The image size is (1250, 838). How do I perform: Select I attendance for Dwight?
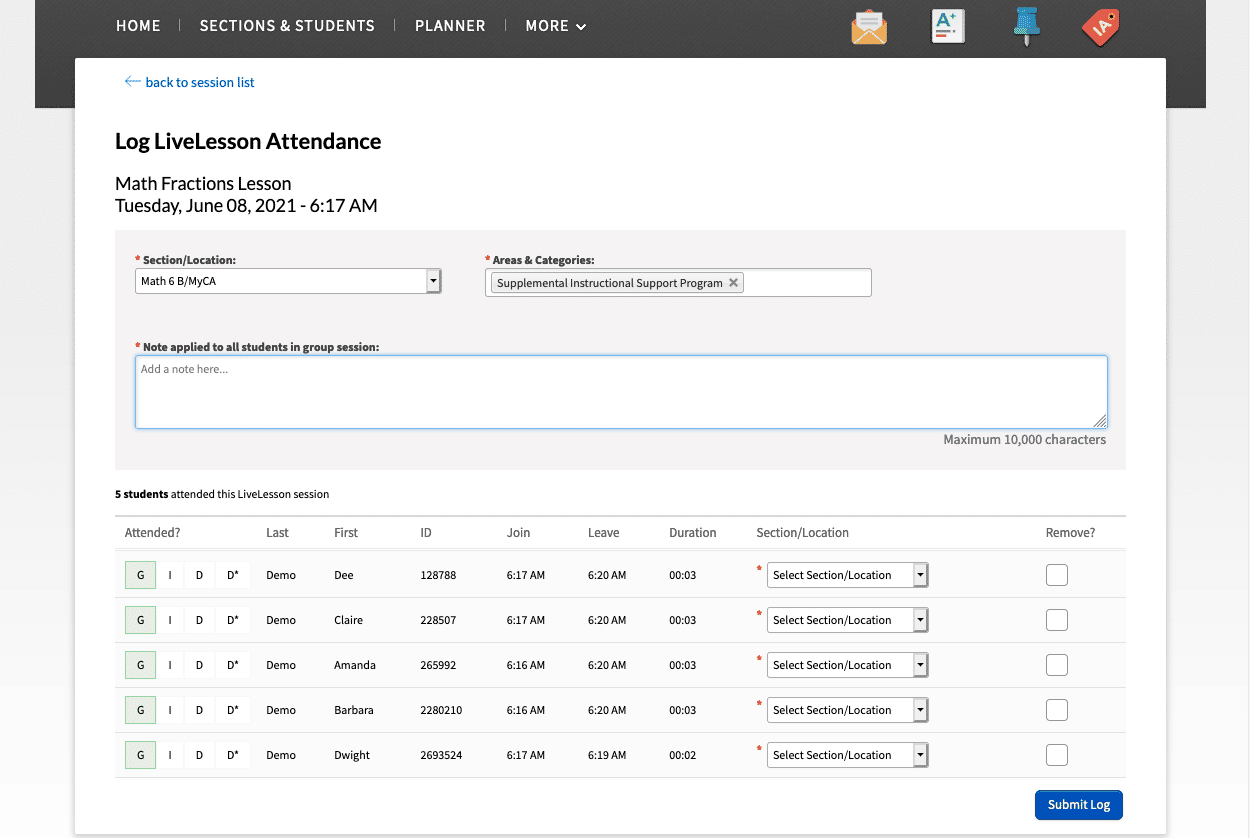pos(170,755)
